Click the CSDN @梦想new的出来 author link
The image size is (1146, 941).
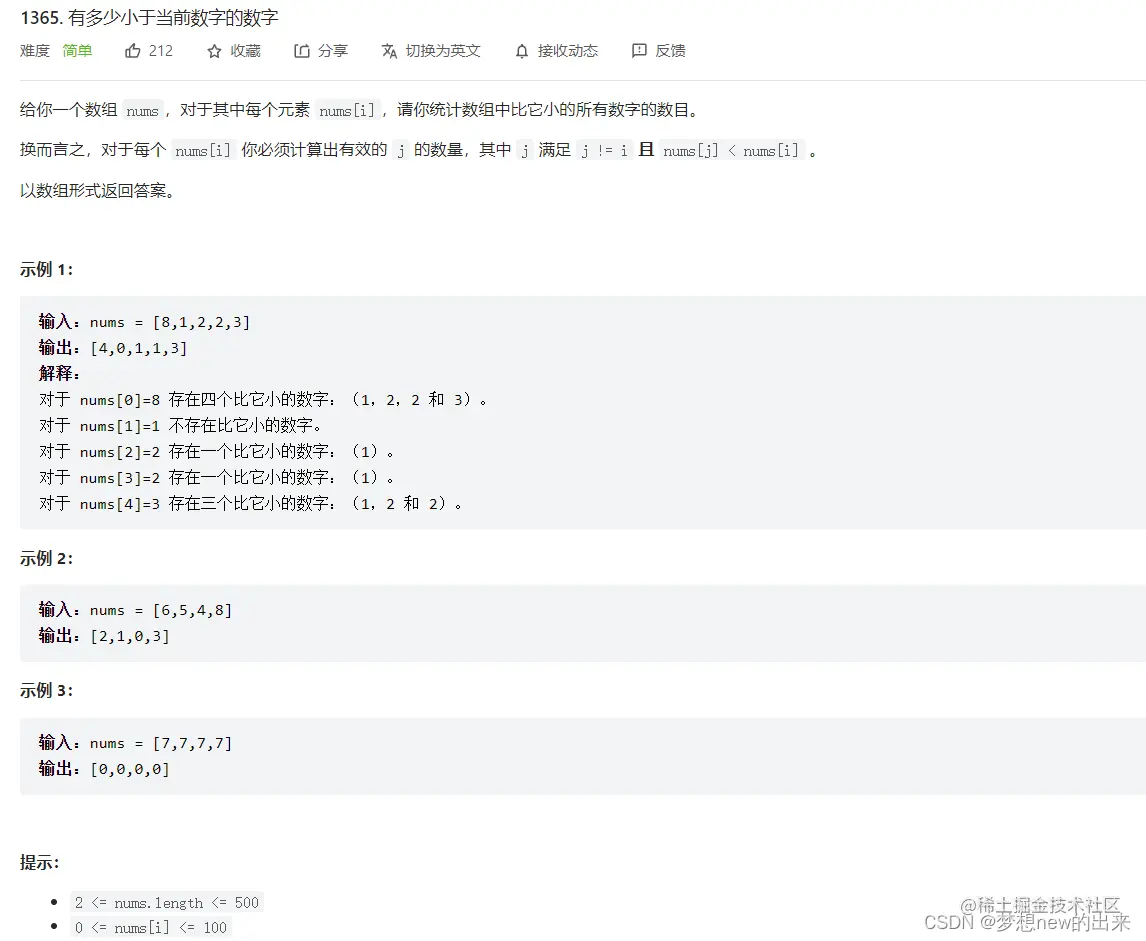point(1029,925)
